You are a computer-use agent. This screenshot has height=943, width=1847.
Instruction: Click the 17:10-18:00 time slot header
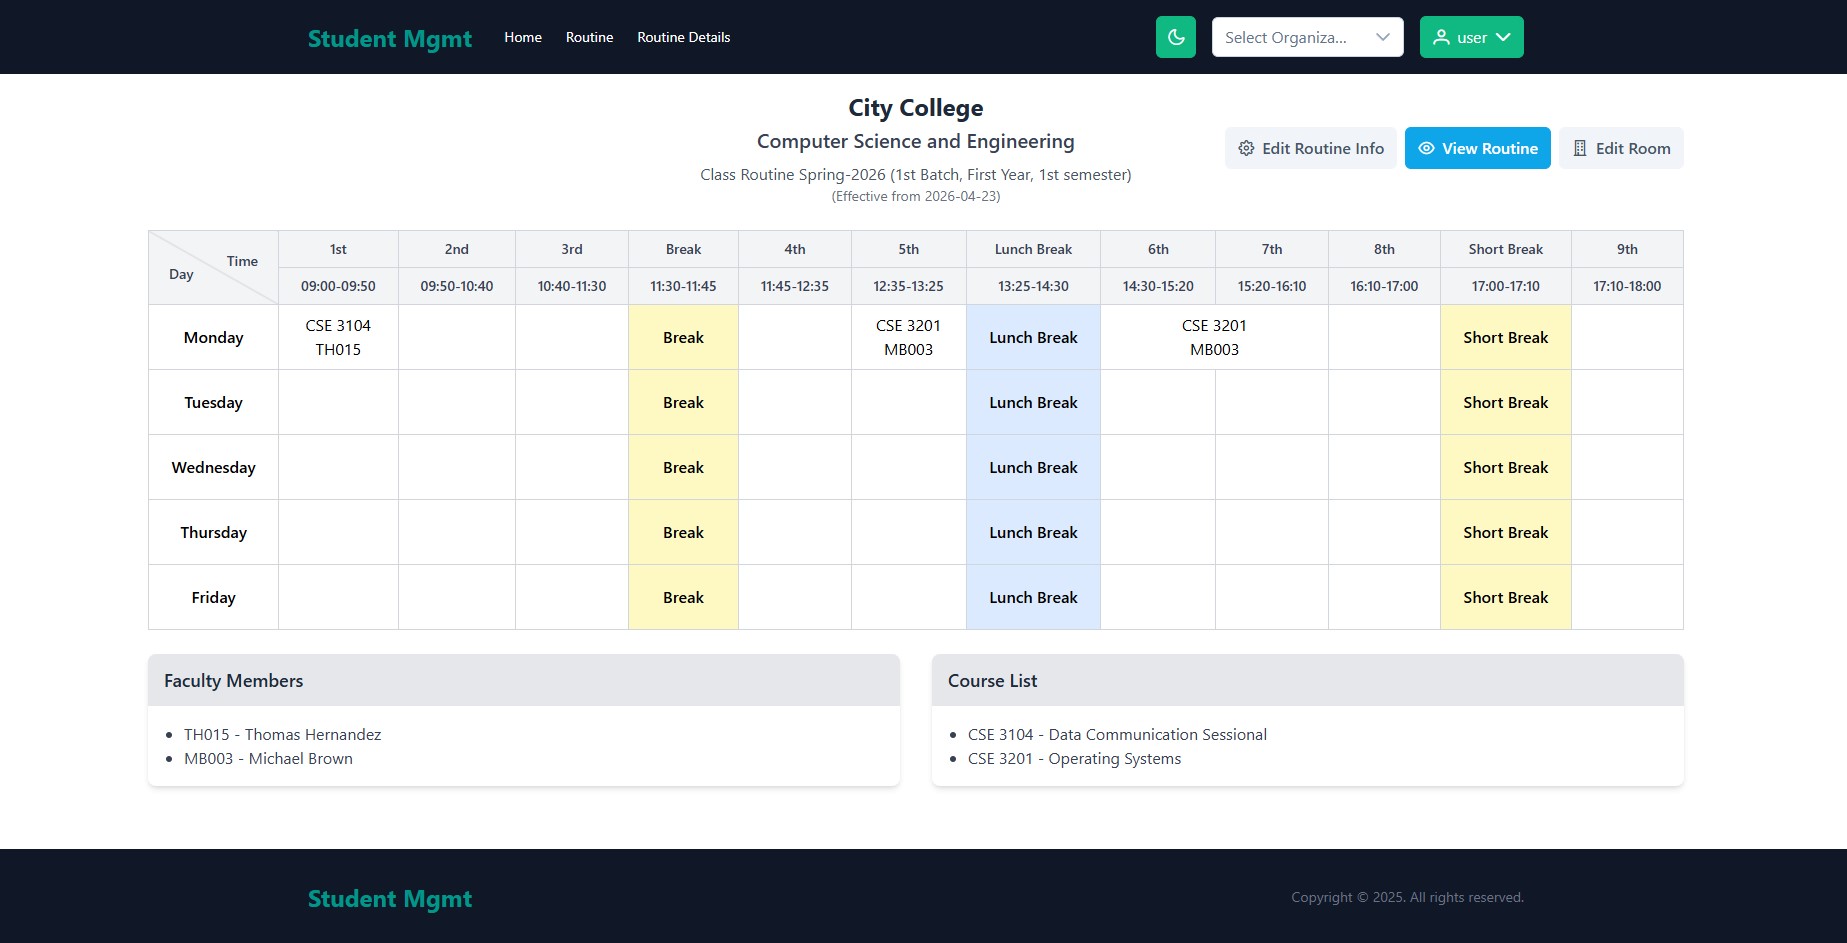tap(1627, 286)
